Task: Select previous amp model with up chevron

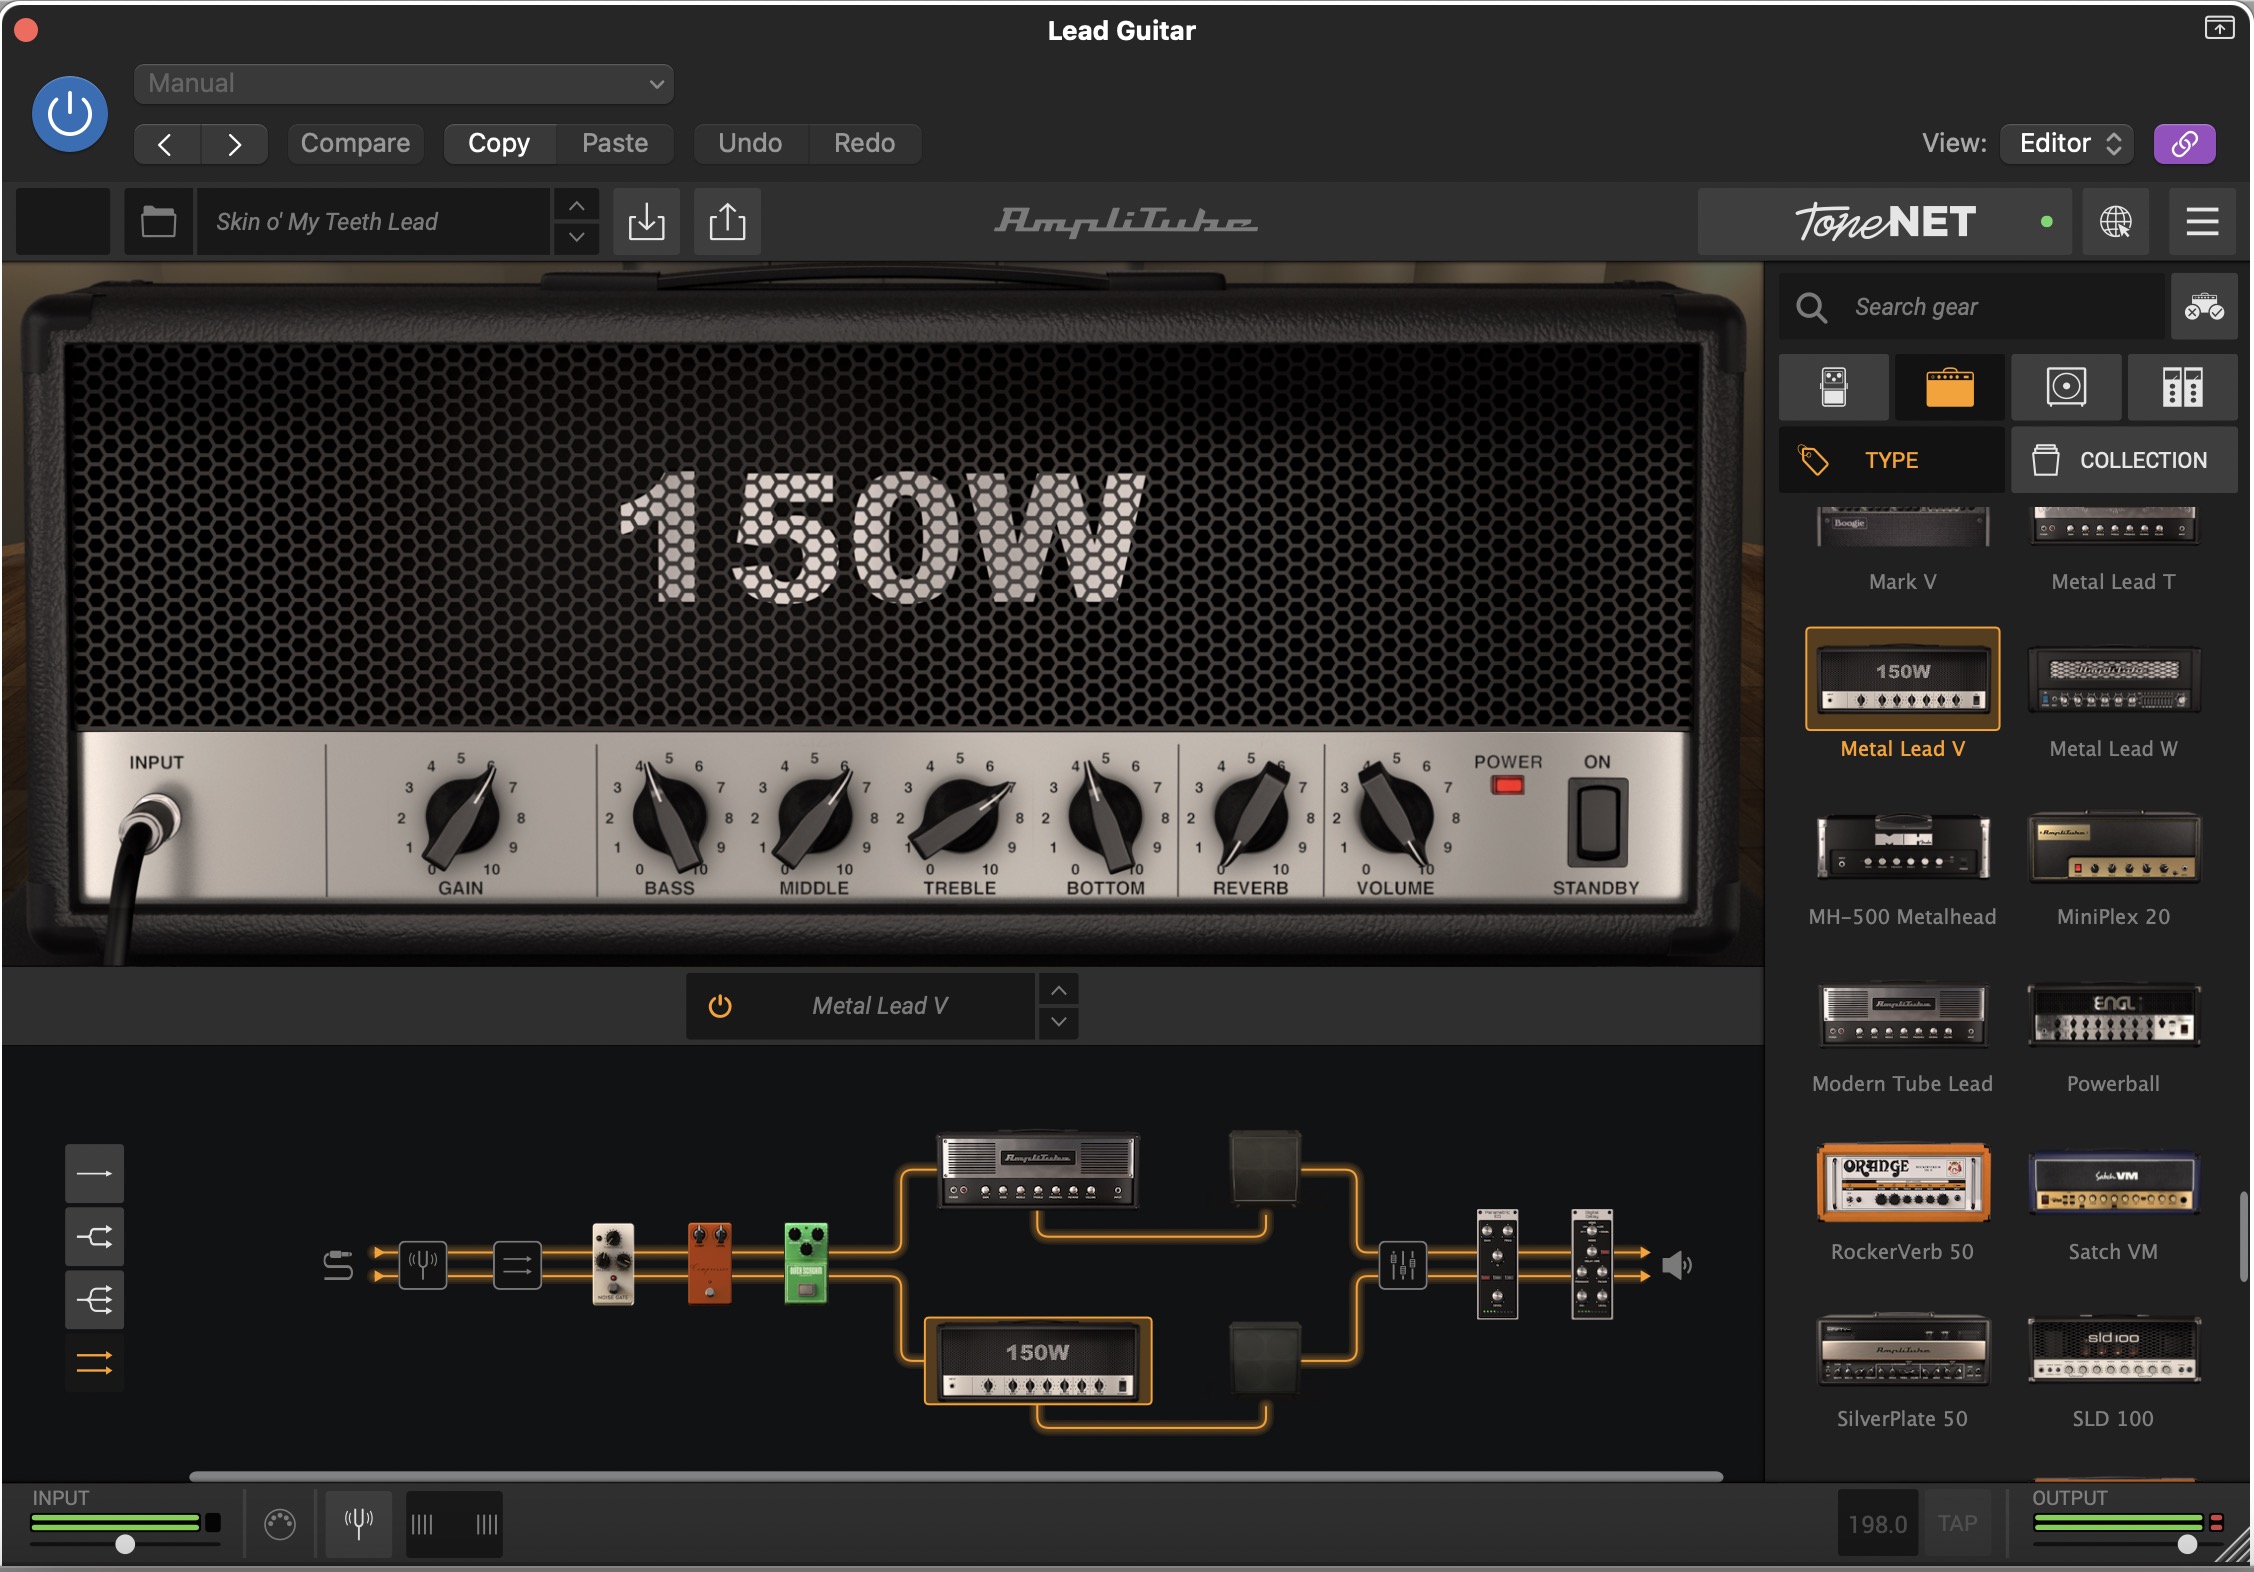Action: 1059,990
